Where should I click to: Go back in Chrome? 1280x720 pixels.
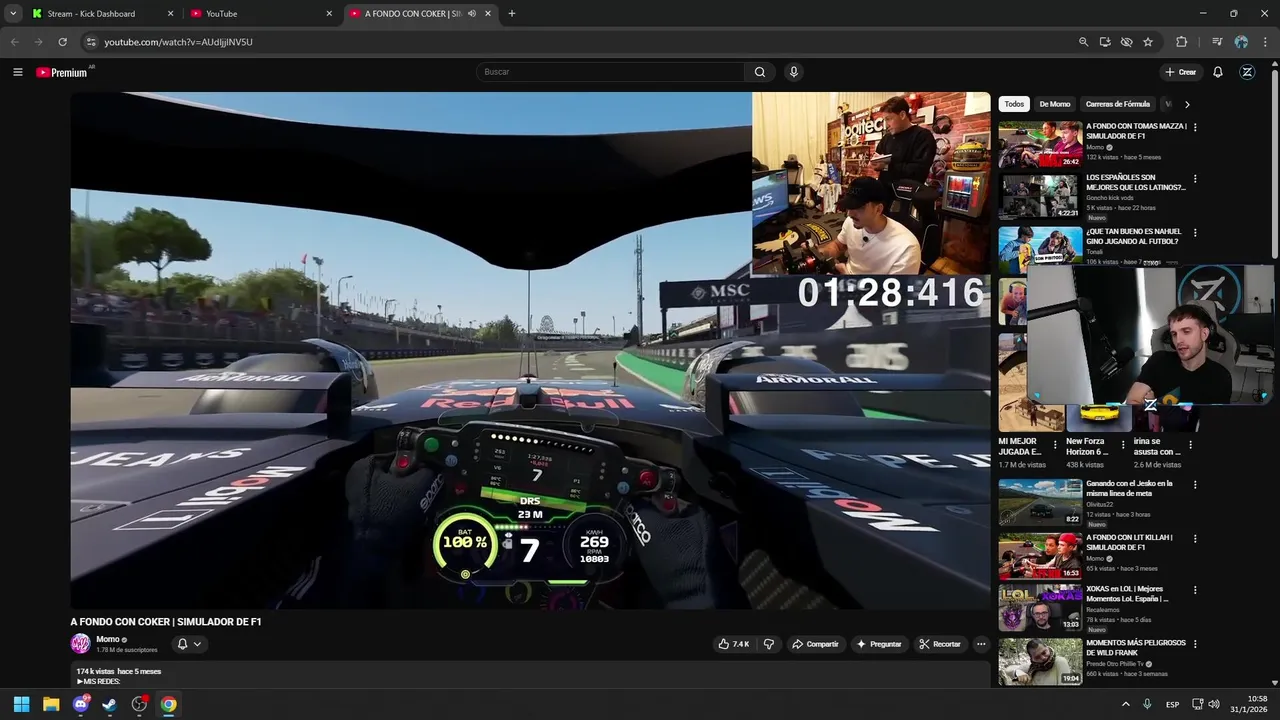click(14, 42)
